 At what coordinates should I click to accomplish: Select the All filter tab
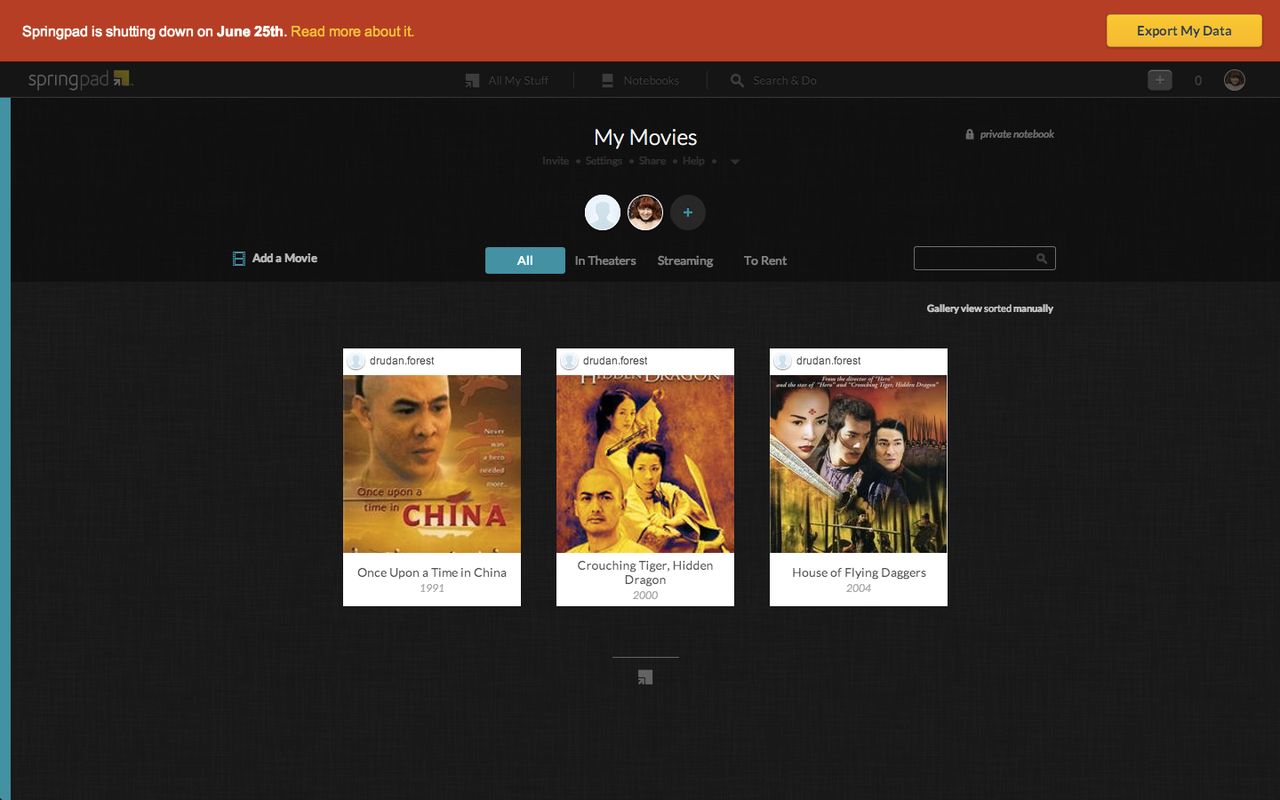525,260
